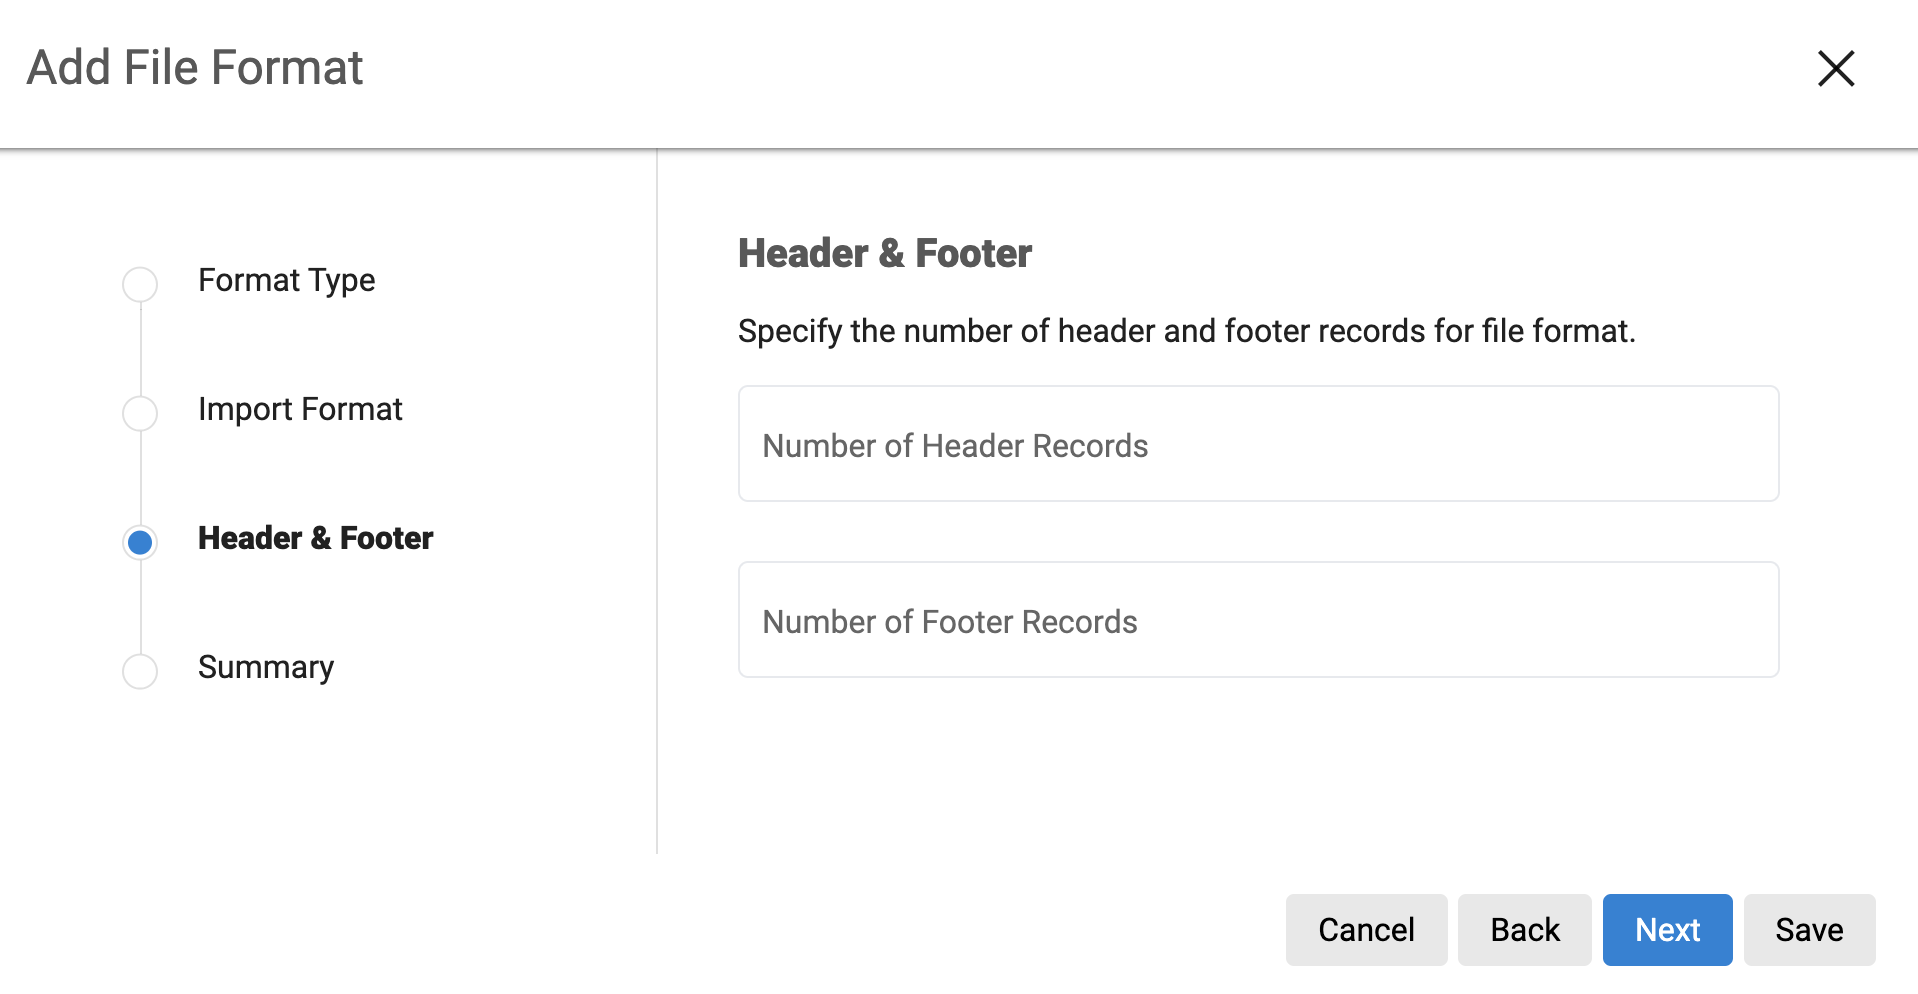Image resolution: width=1918 pixels, height=994 pixels.
Task: Click the Summary step circle
Action: [140, 671]
